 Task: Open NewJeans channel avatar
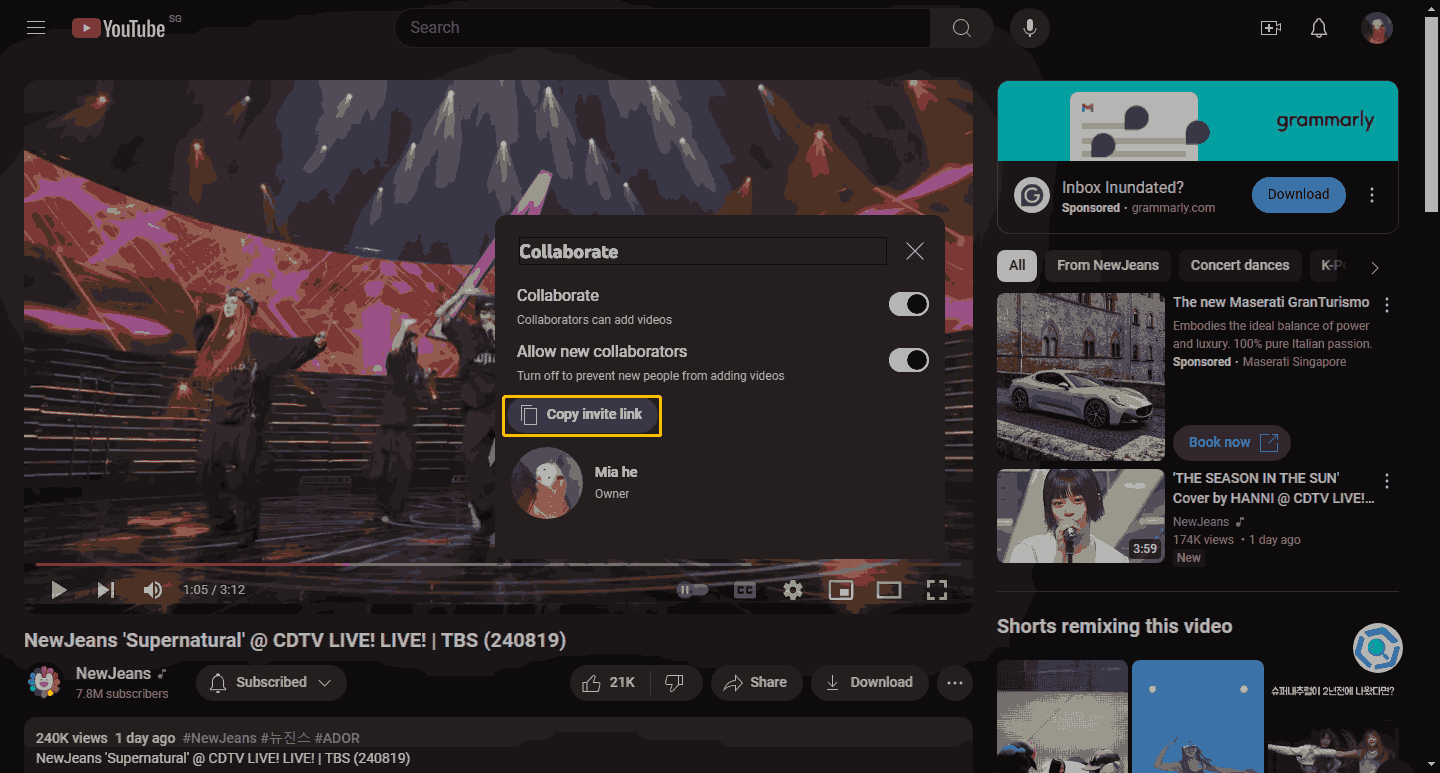pyautogui.click(x=44, y=681)
